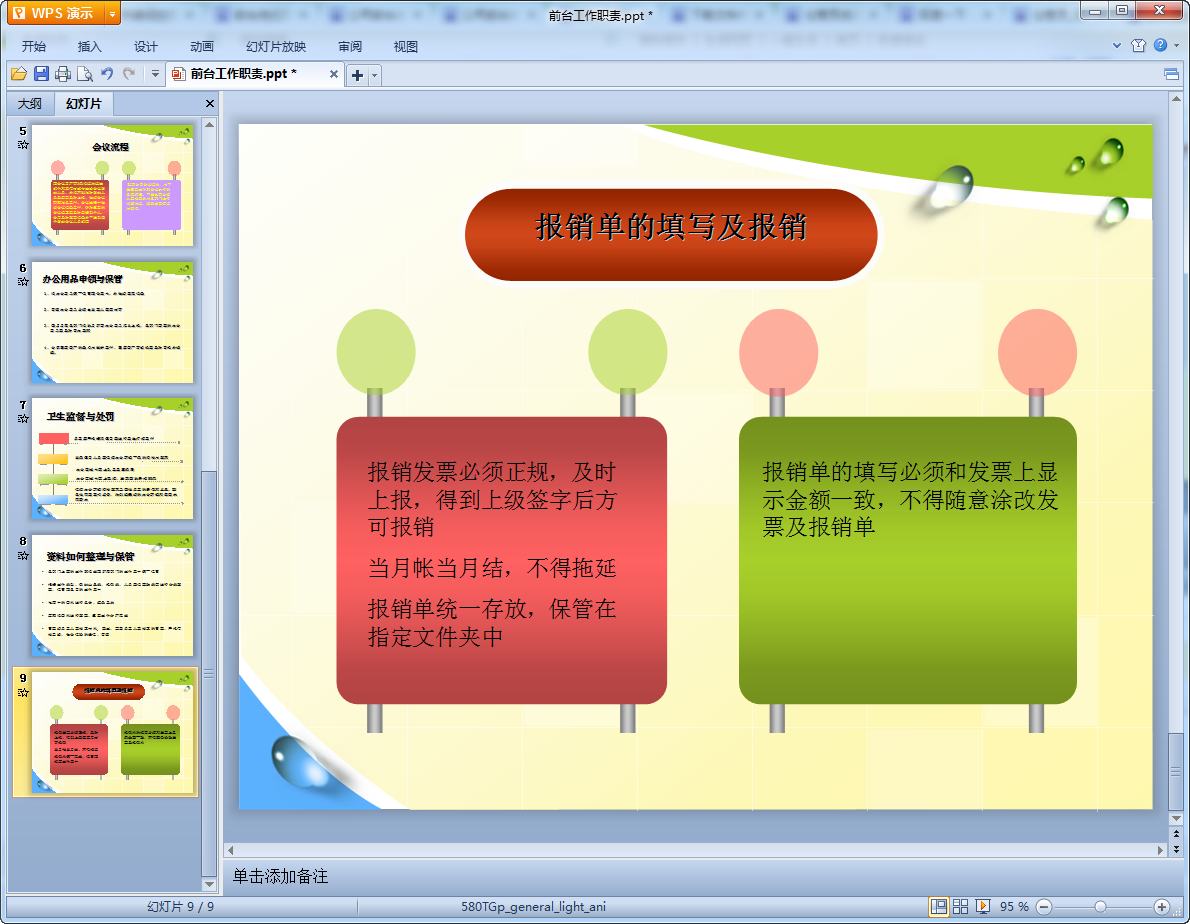Click the WPS 演示 logo button

coord(56,13)
